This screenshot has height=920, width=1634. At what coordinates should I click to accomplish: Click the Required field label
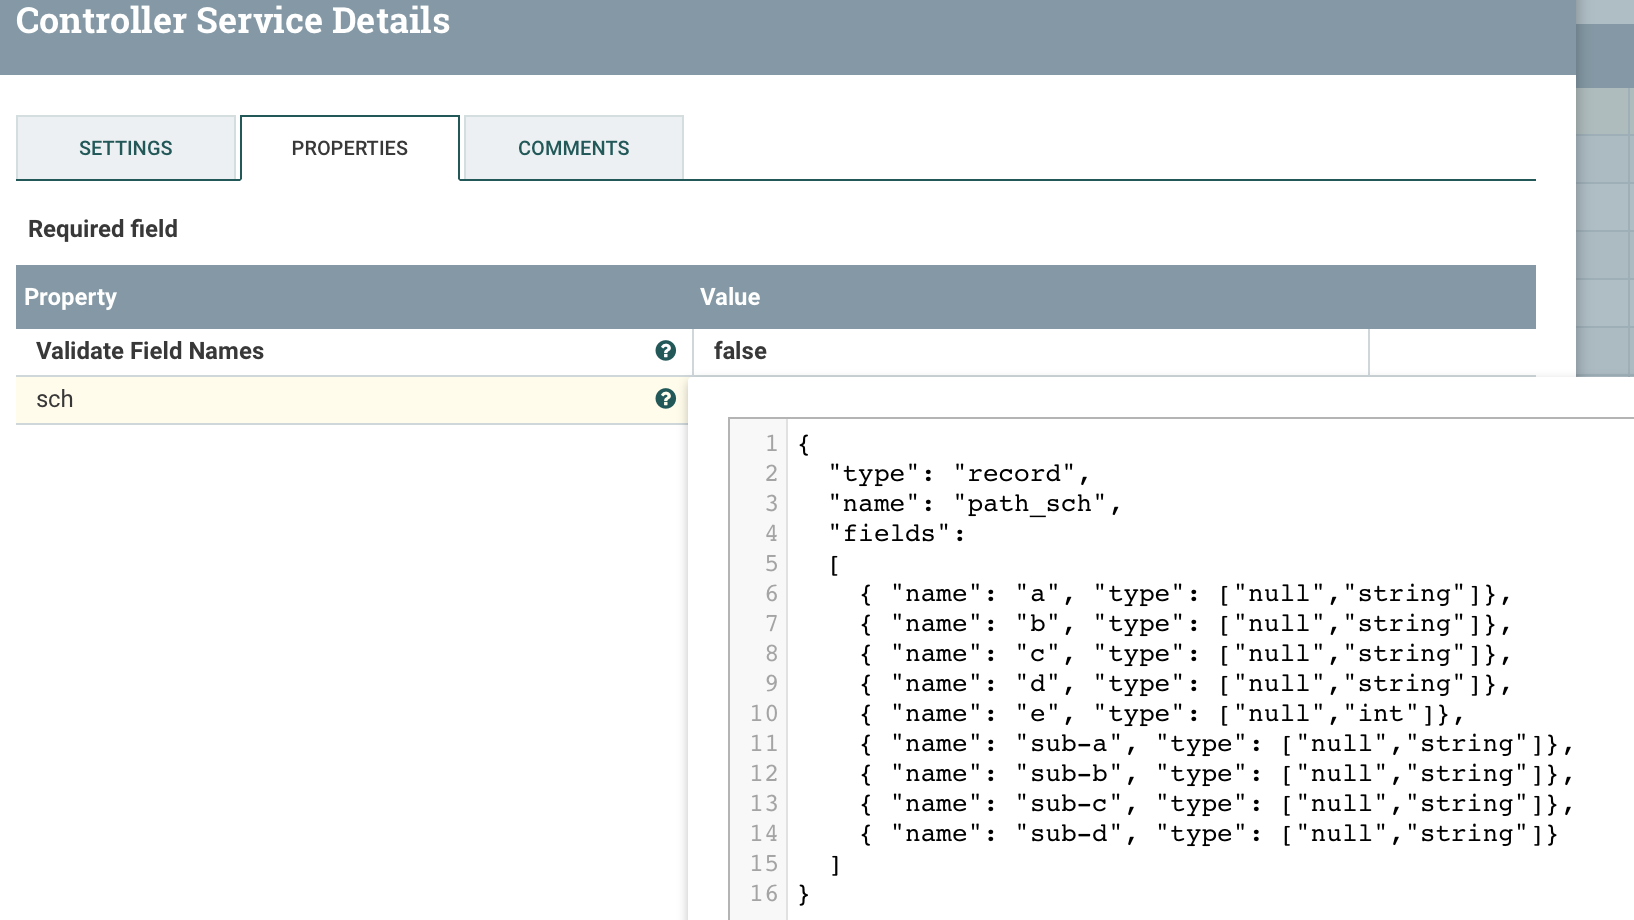point(103,229)
